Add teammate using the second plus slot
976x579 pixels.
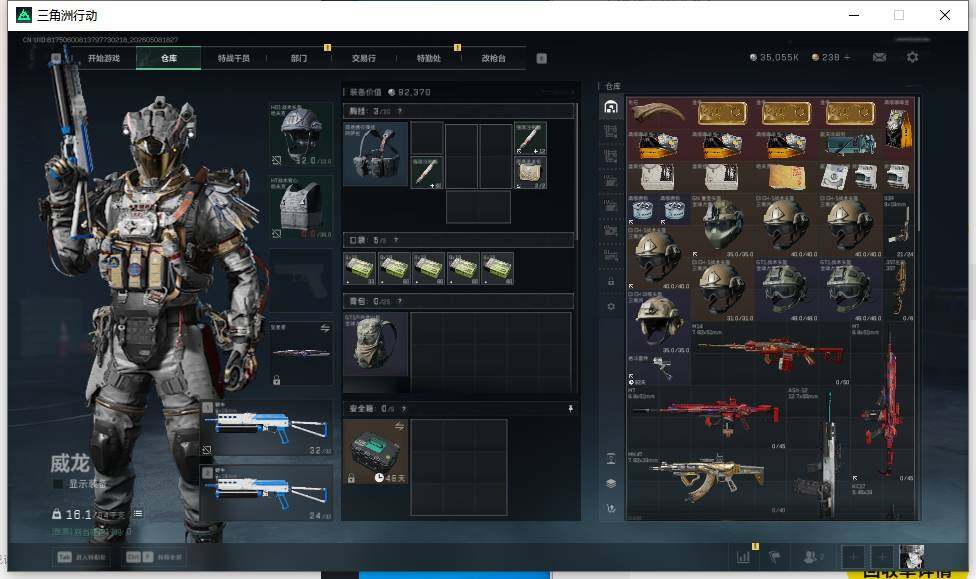pos(882,557)
